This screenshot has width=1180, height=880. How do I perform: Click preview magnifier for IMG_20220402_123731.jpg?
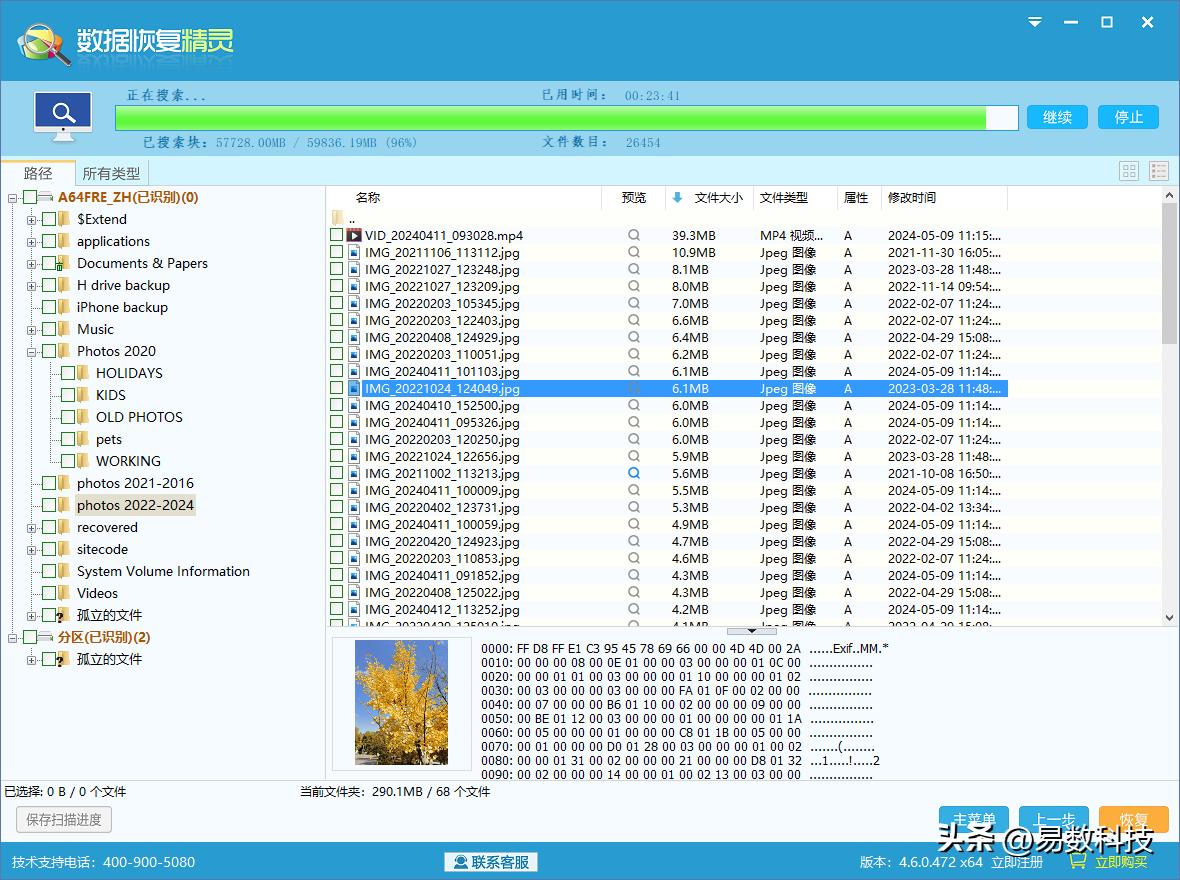click(x=634, y=507)
